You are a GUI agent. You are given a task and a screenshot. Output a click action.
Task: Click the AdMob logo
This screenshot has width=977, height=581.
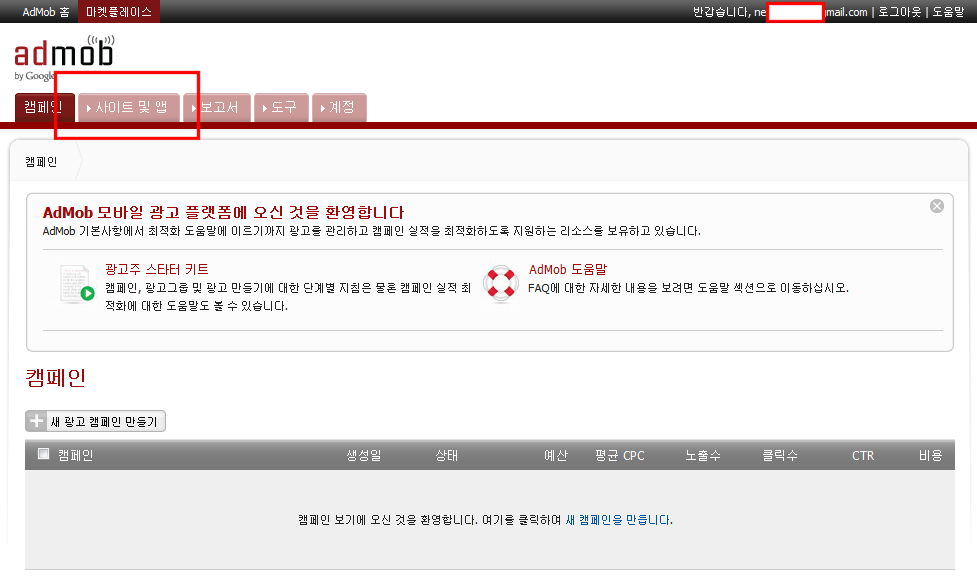pos(64,59)
